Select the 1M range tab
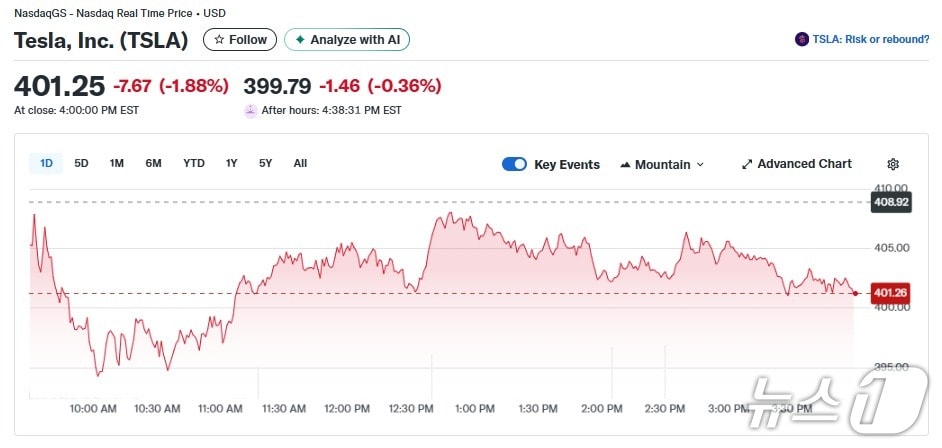 pos(117,163)
